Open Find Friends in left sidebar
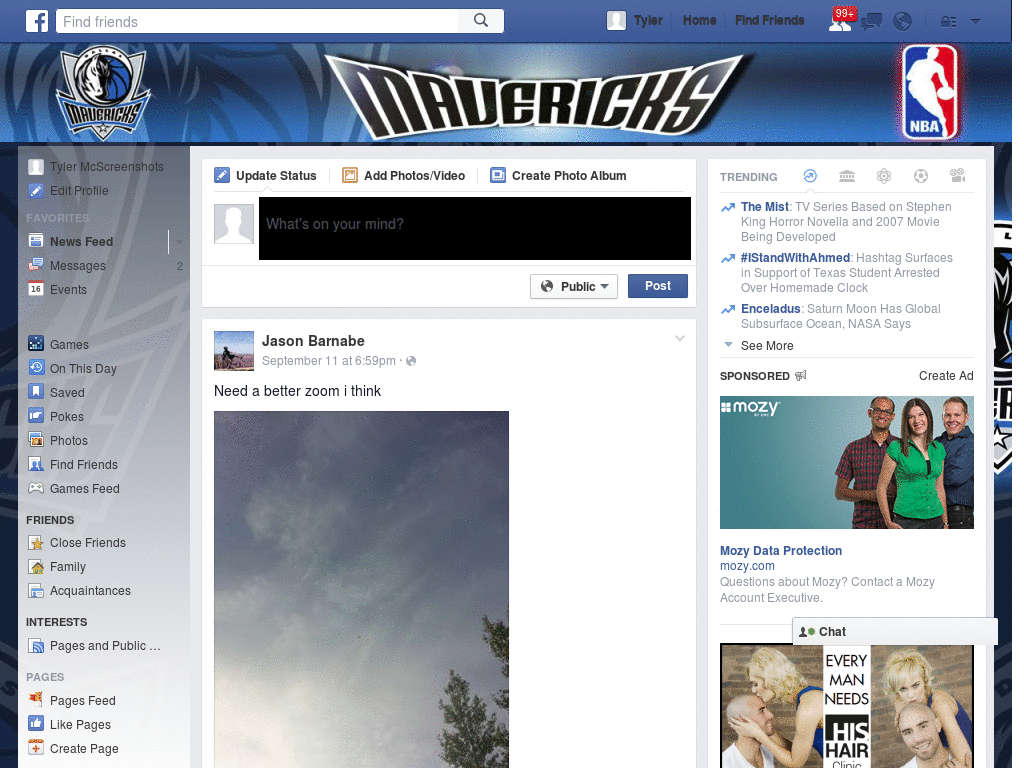 tap(84, 464)
